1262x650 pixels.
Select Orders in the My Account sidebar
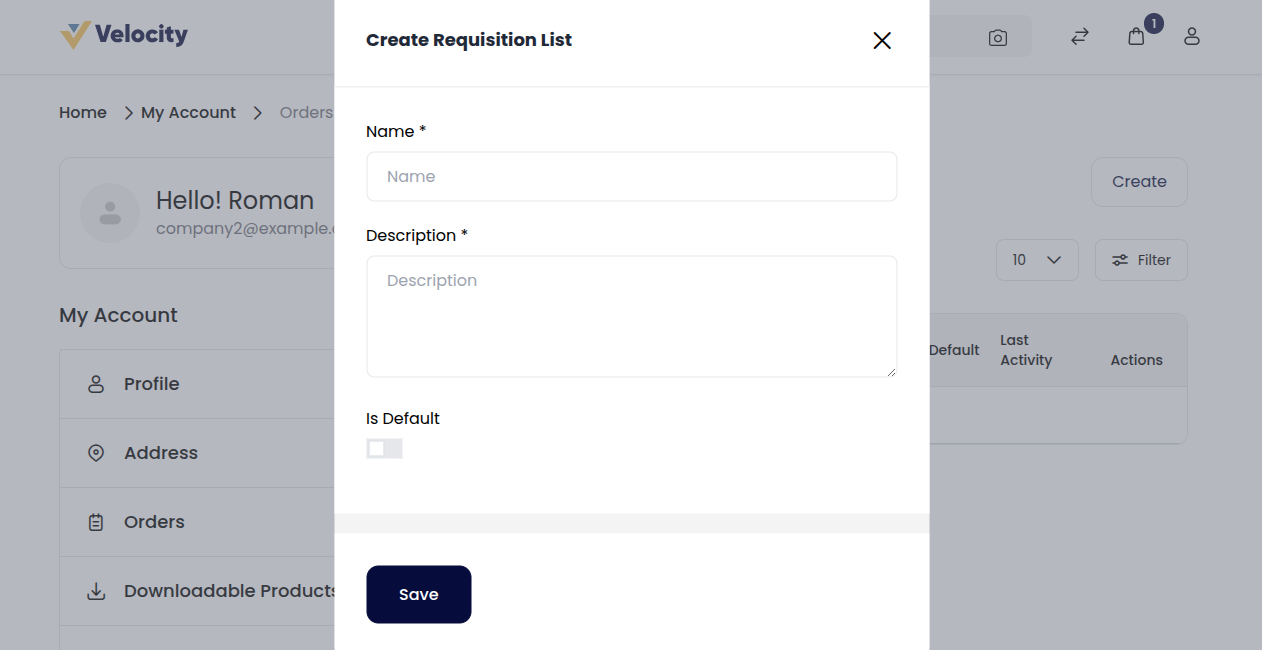pyautogui.click(x=153, y=521)
